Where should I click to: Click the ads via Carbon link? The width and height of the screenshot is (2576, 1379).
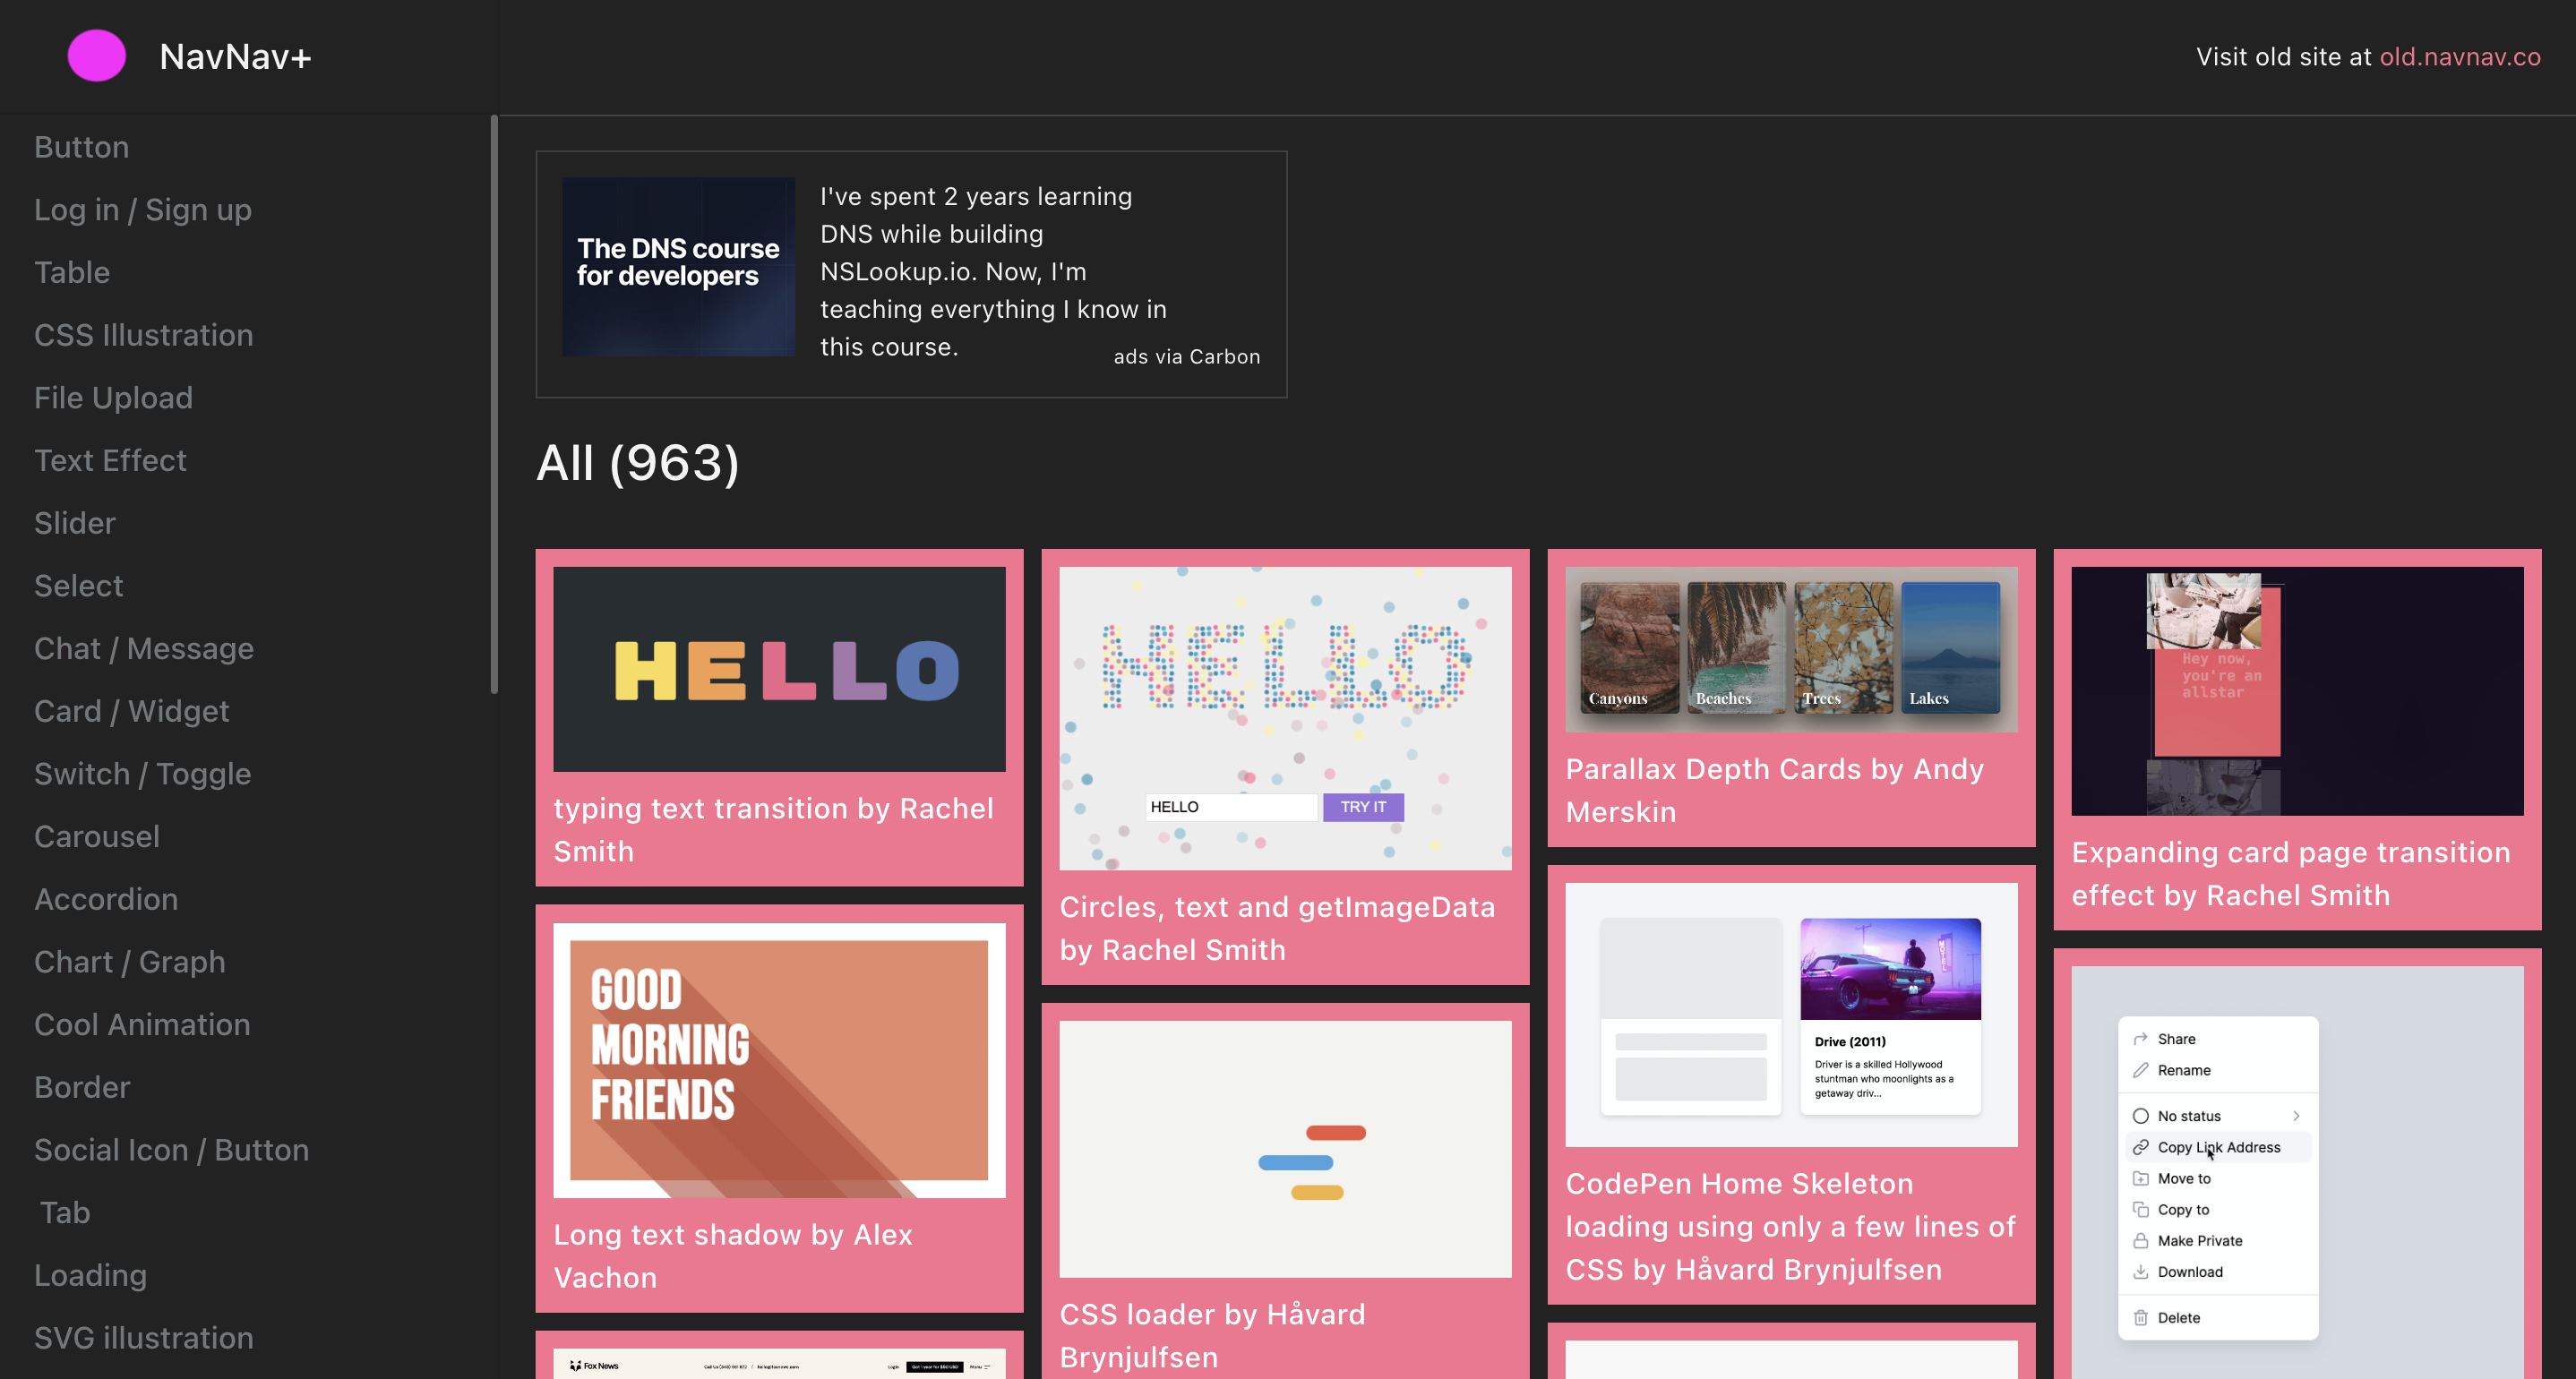pyautogui.click(x=1186, y=357)
